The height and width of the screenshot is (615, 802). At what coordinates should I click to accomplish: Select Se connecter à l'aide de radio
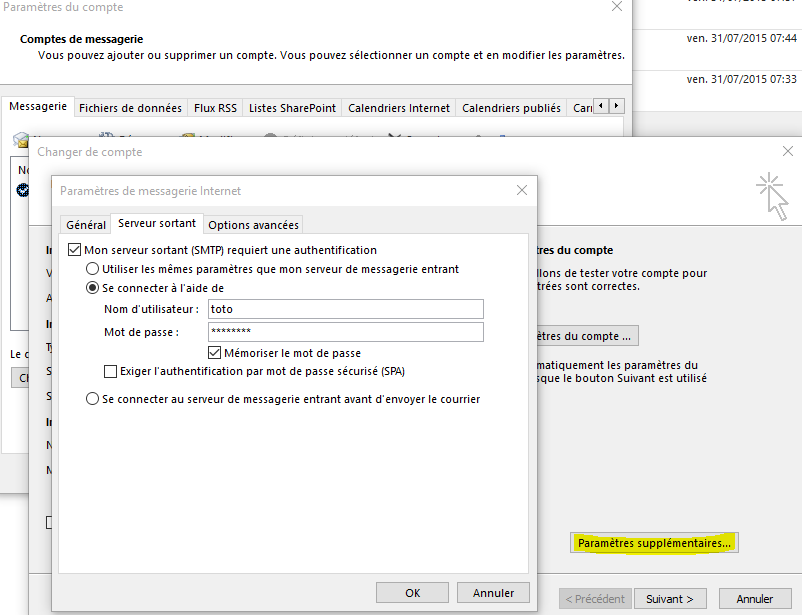pos(92,288)
